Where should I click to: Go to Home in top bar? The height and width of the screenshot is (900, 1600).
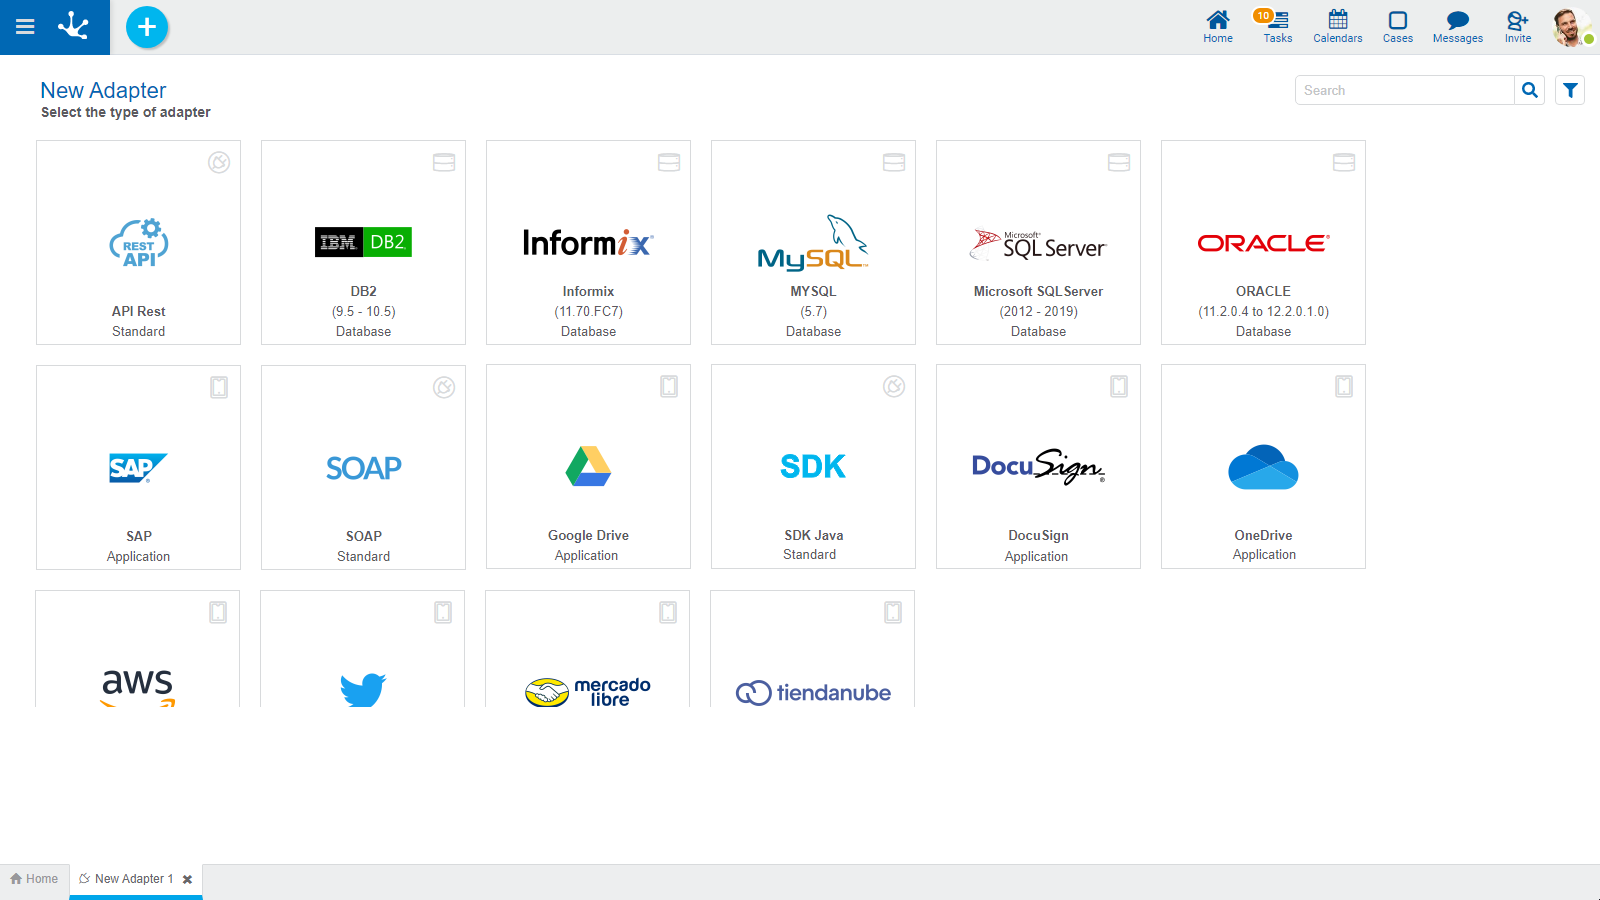pos(1218,27)
